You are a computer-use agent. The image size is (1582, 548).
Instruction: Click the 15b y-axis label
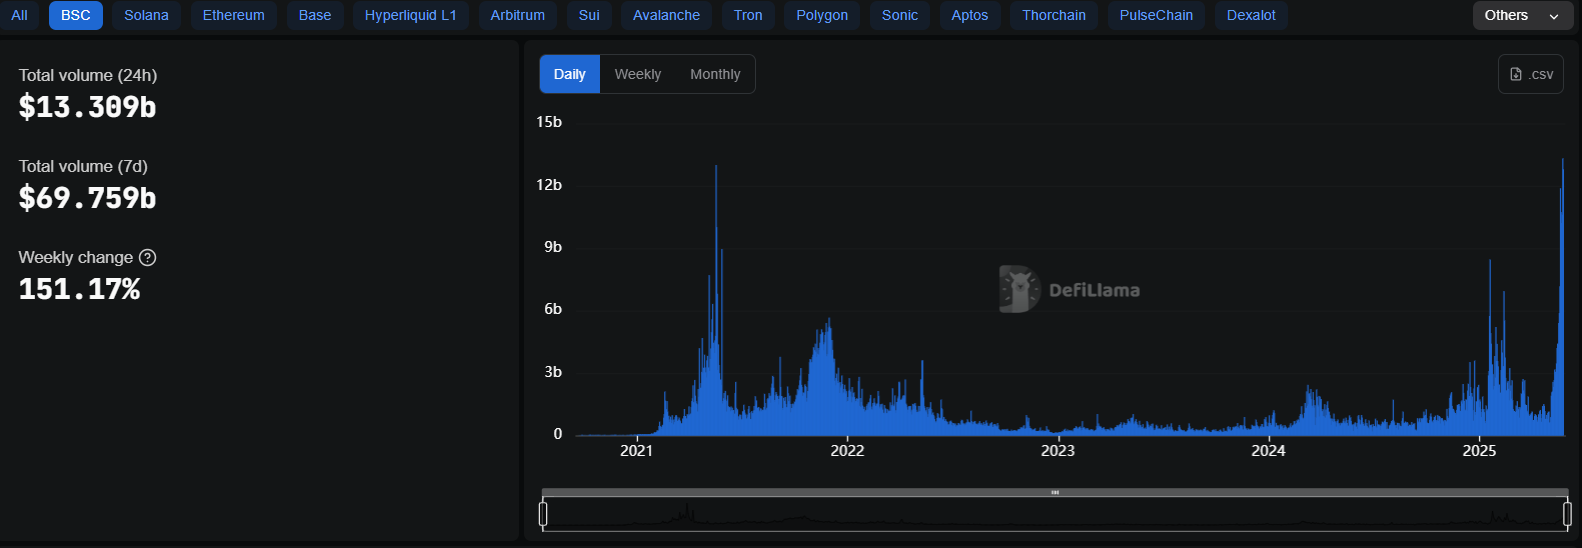pyautogui.click(x=549, y=122)
